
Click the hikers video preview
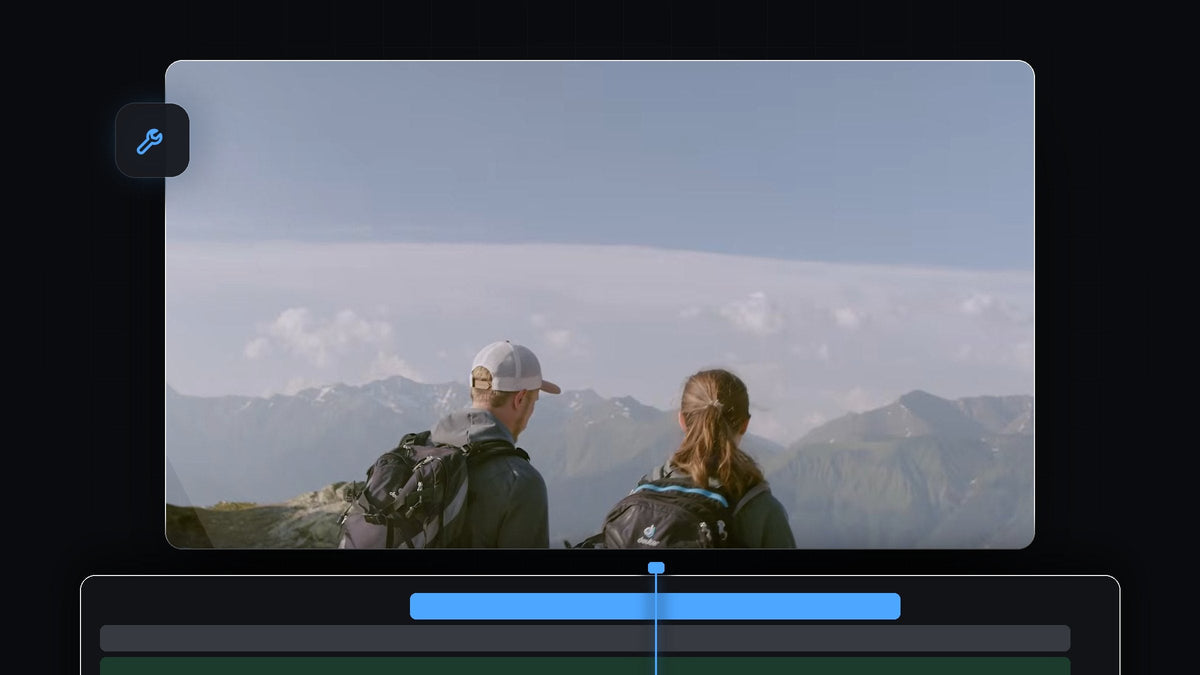[600, 305]
